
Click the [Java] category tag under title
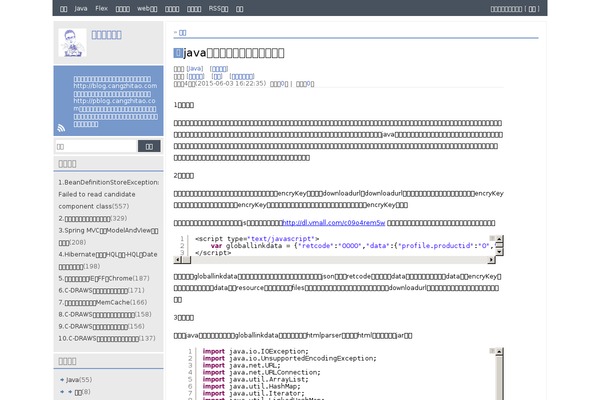coord(195,69)
